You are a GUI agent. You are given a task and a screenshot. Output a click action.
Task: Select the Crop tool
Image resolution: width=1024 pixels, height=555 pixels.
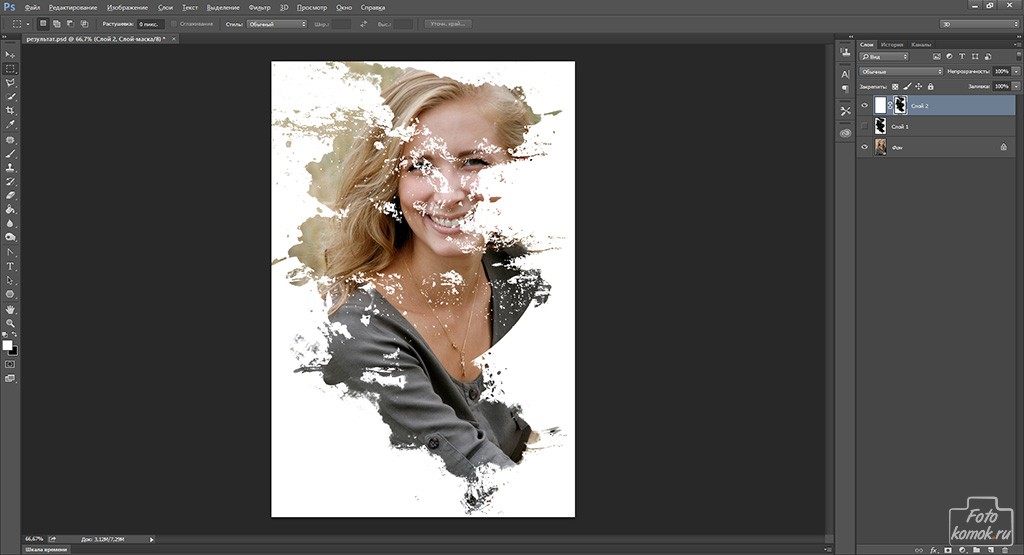pyautogui.click(x=10, y=110)
